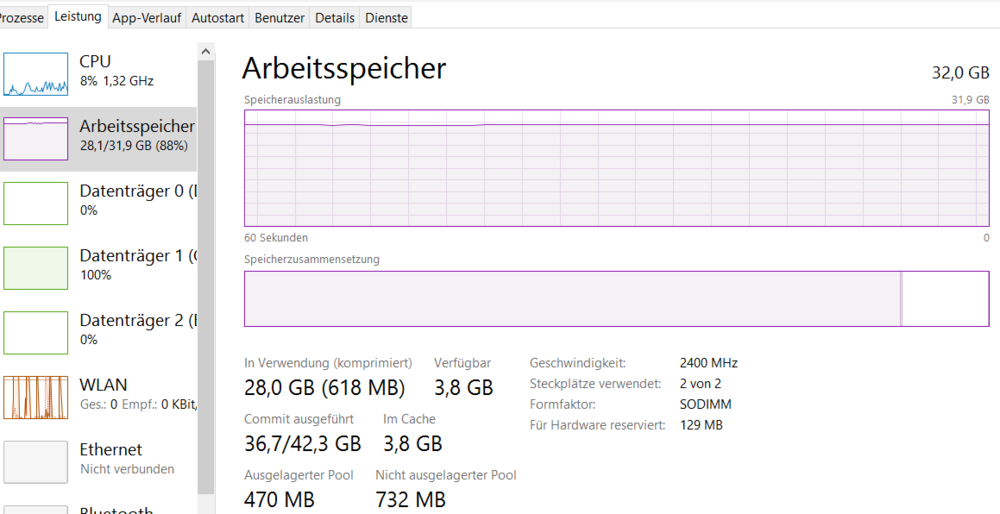Select the CPU mini graph thumbnail

(35, 74)
